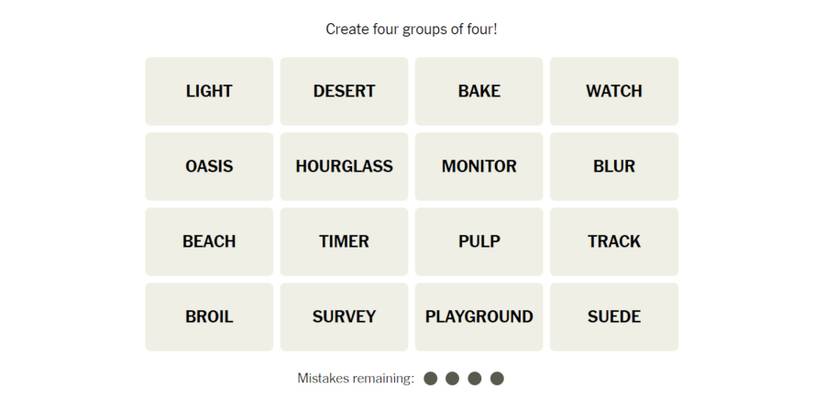Pick the SUEDE tile
This screenshot has height=413, width=825.
pyautogui.click(x=614, y=316)
